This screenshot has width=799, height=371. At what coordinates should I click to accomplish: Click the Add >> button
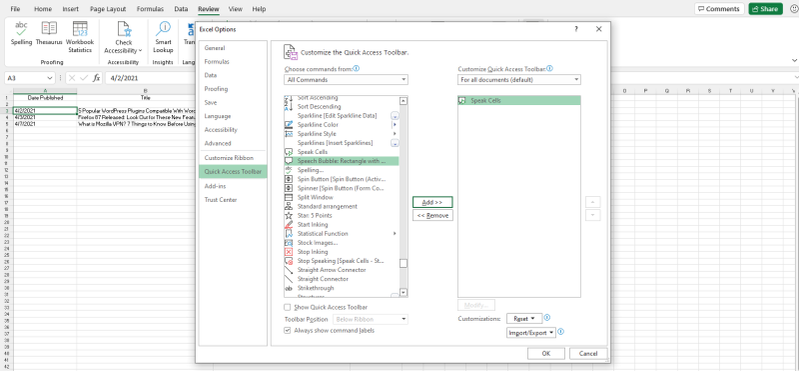[x=432, y=202]
